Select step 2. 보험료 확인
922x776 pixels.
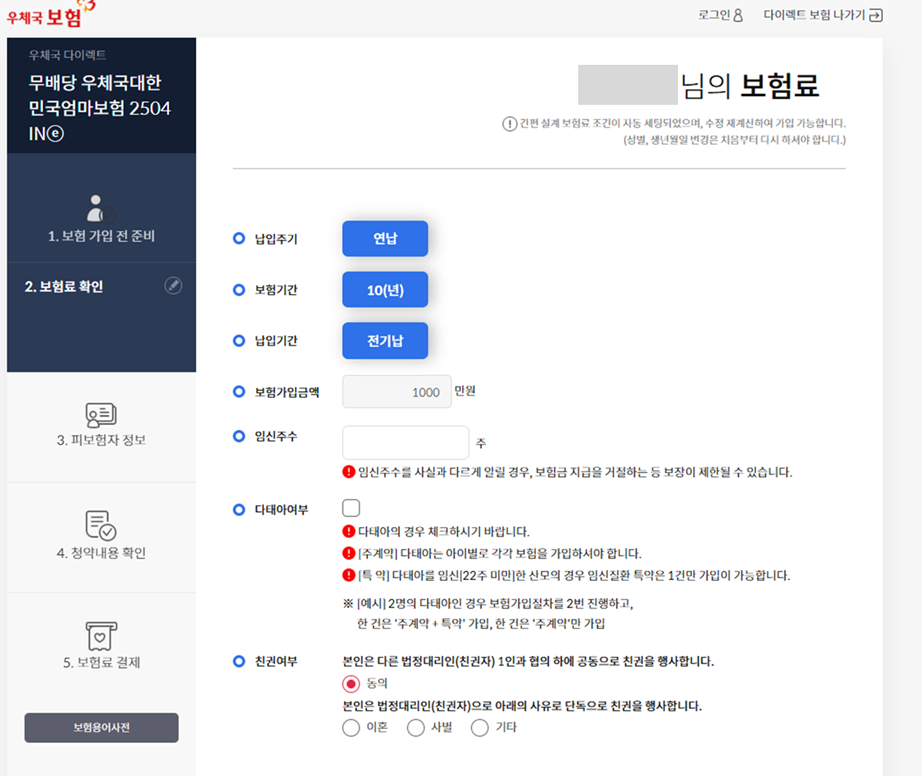(x=64, y=287)
